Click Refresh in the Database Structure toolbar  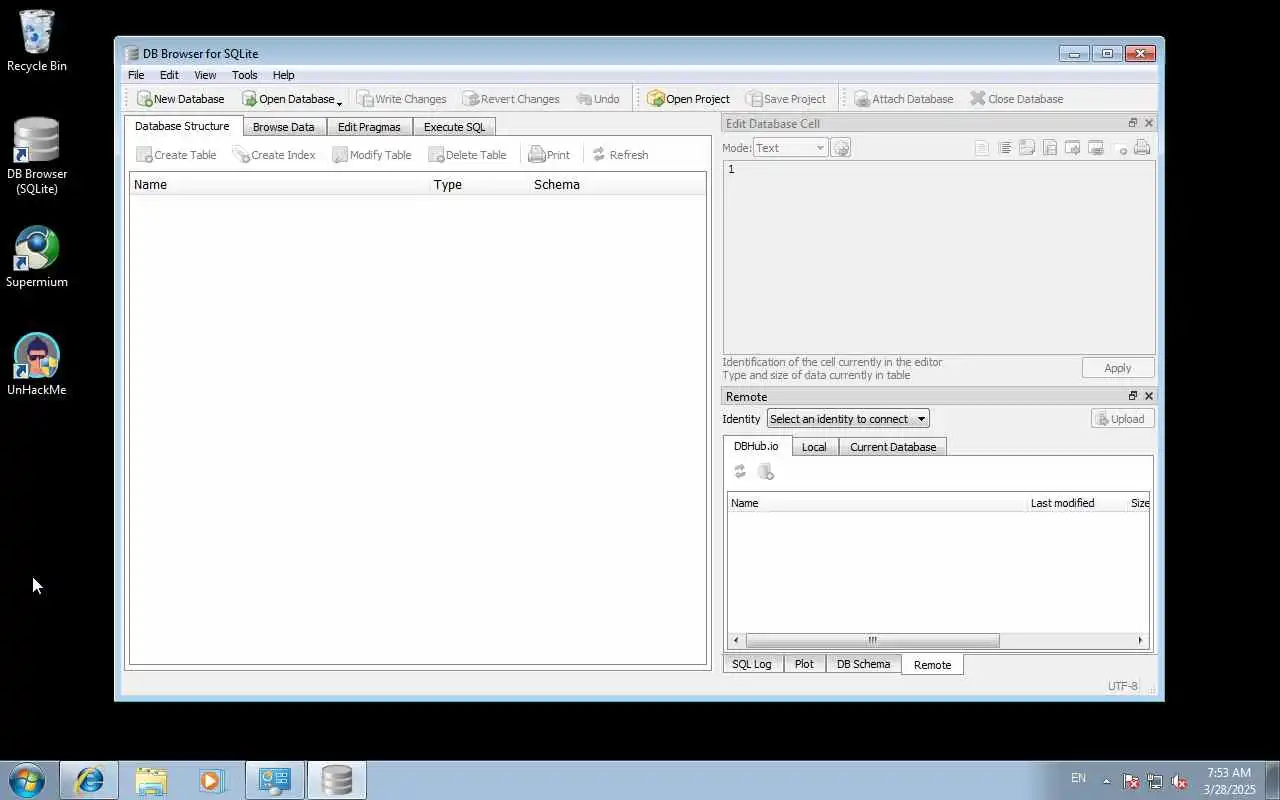(x=620, y=155)
